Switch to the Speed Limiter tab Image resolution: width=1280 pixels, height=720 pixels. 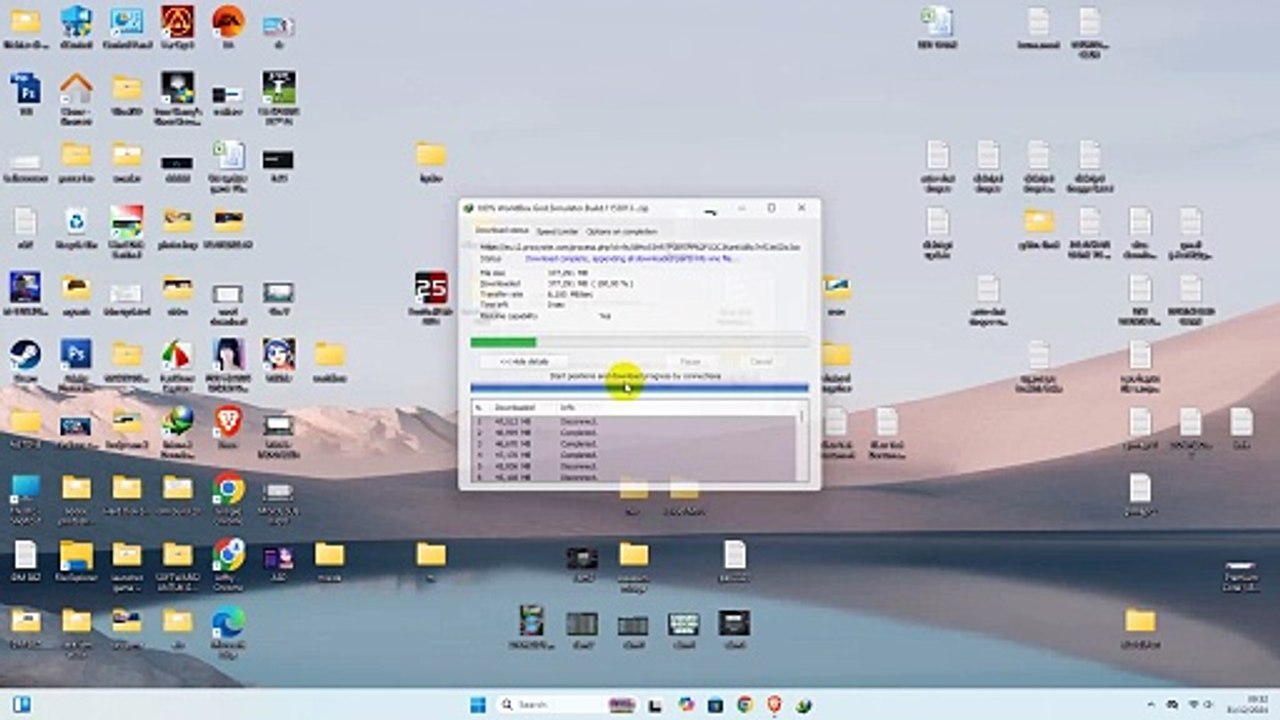[557, 232]
